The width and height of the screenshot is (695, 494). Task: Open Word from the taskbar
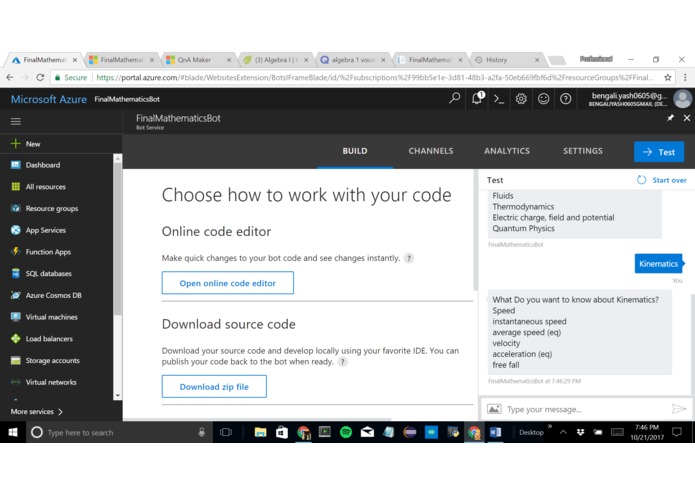[495, 432]
